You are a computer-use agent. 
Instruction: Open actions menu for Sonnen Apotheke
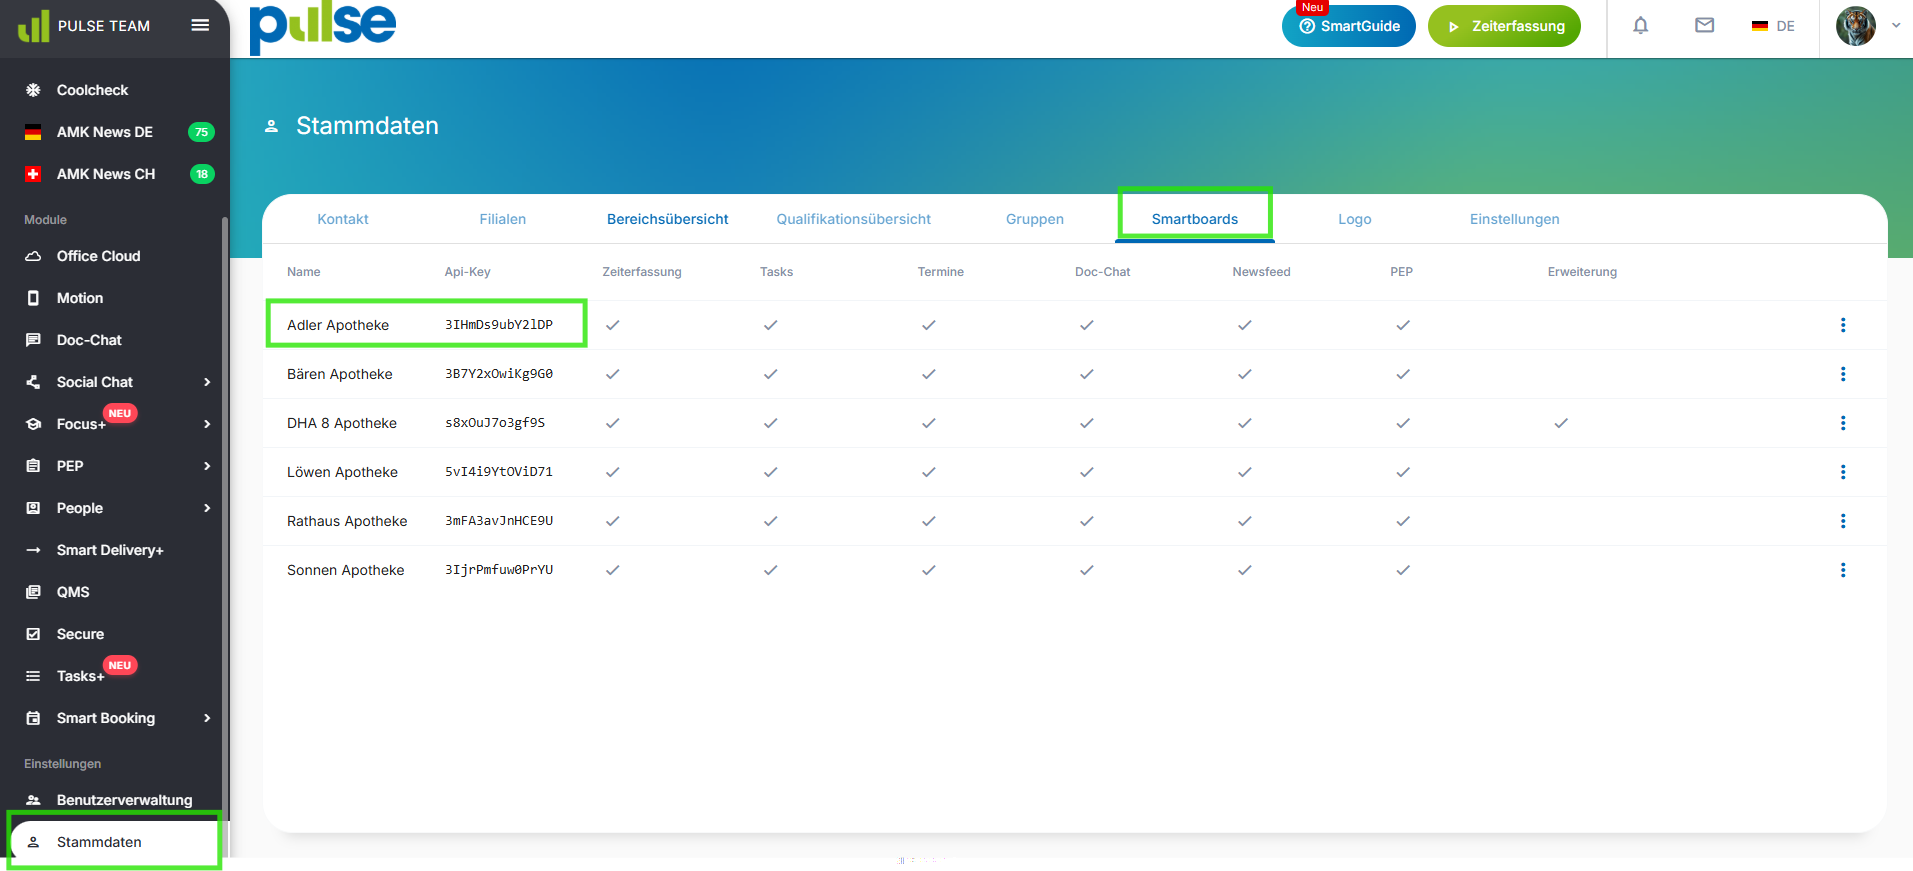[x=1843, y=570]
